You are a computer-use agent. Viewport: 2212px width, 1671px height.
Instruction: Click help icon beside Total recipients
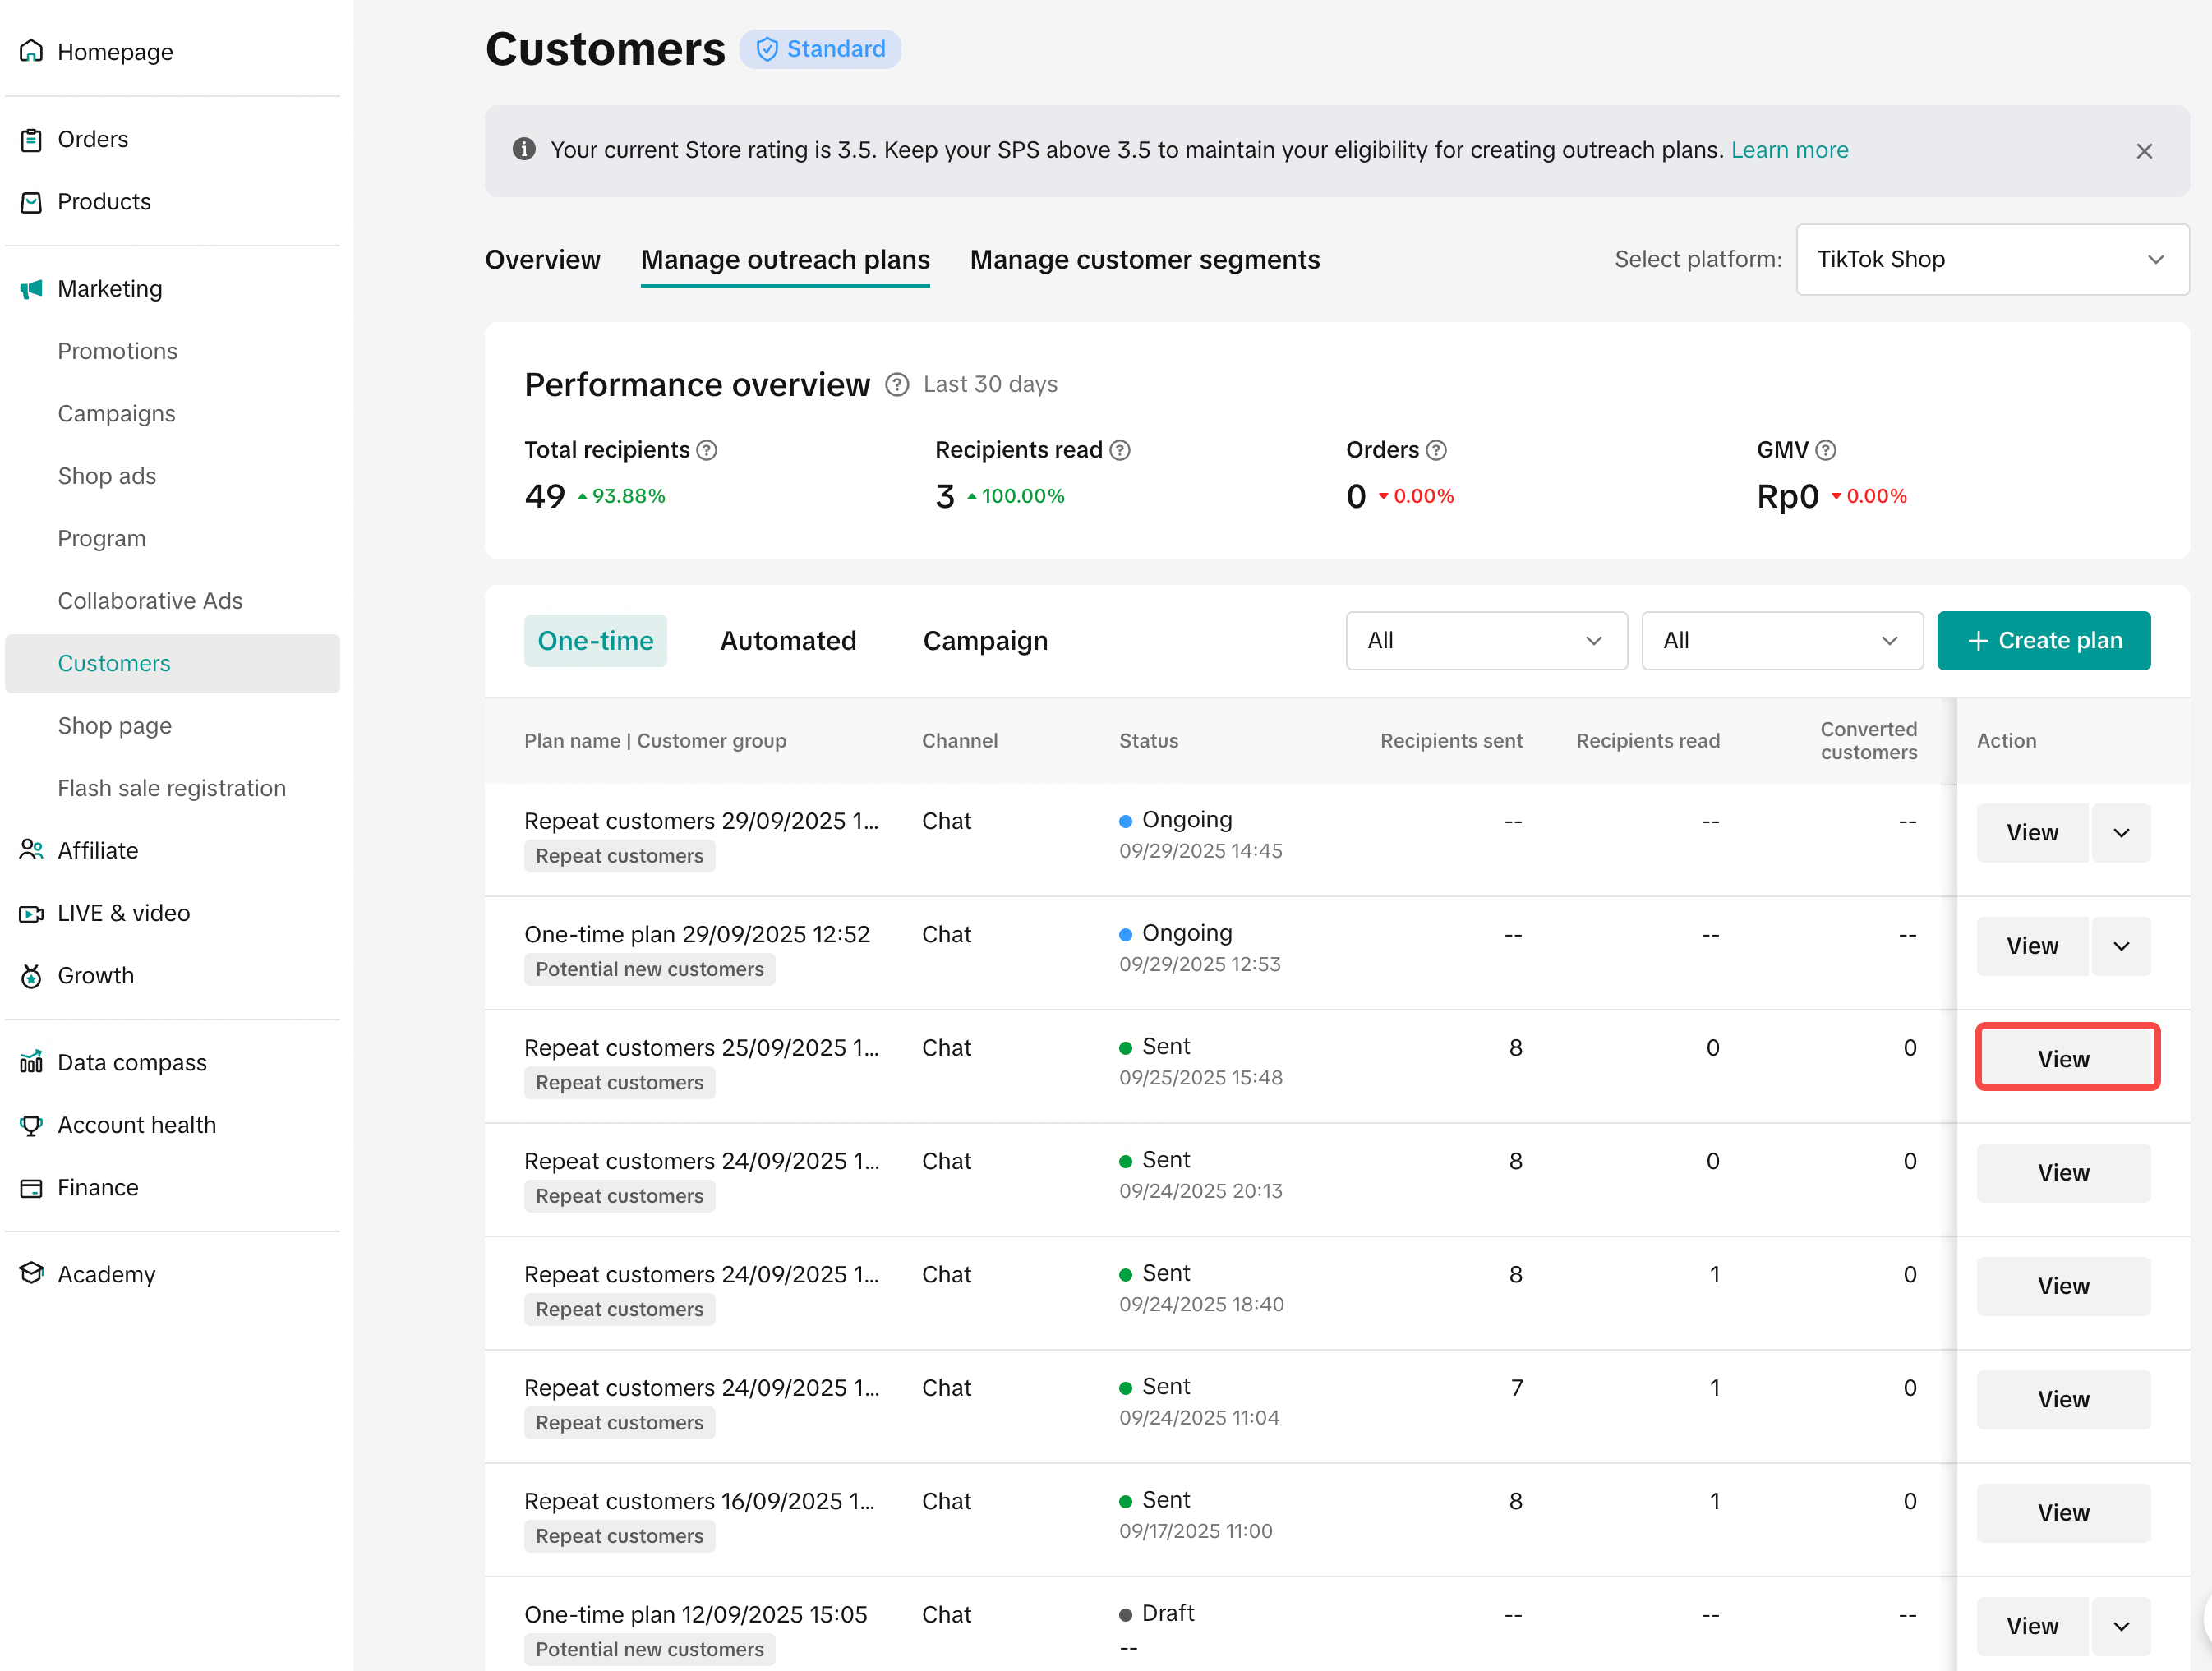(707, 450)
